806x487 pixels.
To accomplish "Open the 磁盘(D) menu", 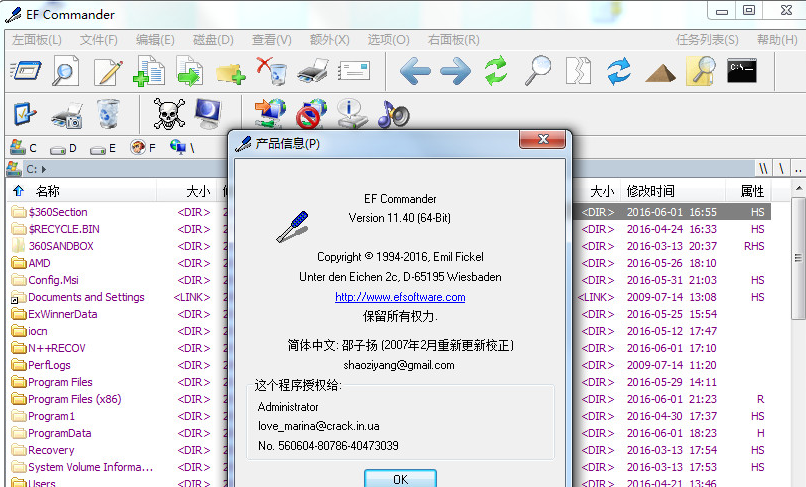I will click(x=213, y=40).
